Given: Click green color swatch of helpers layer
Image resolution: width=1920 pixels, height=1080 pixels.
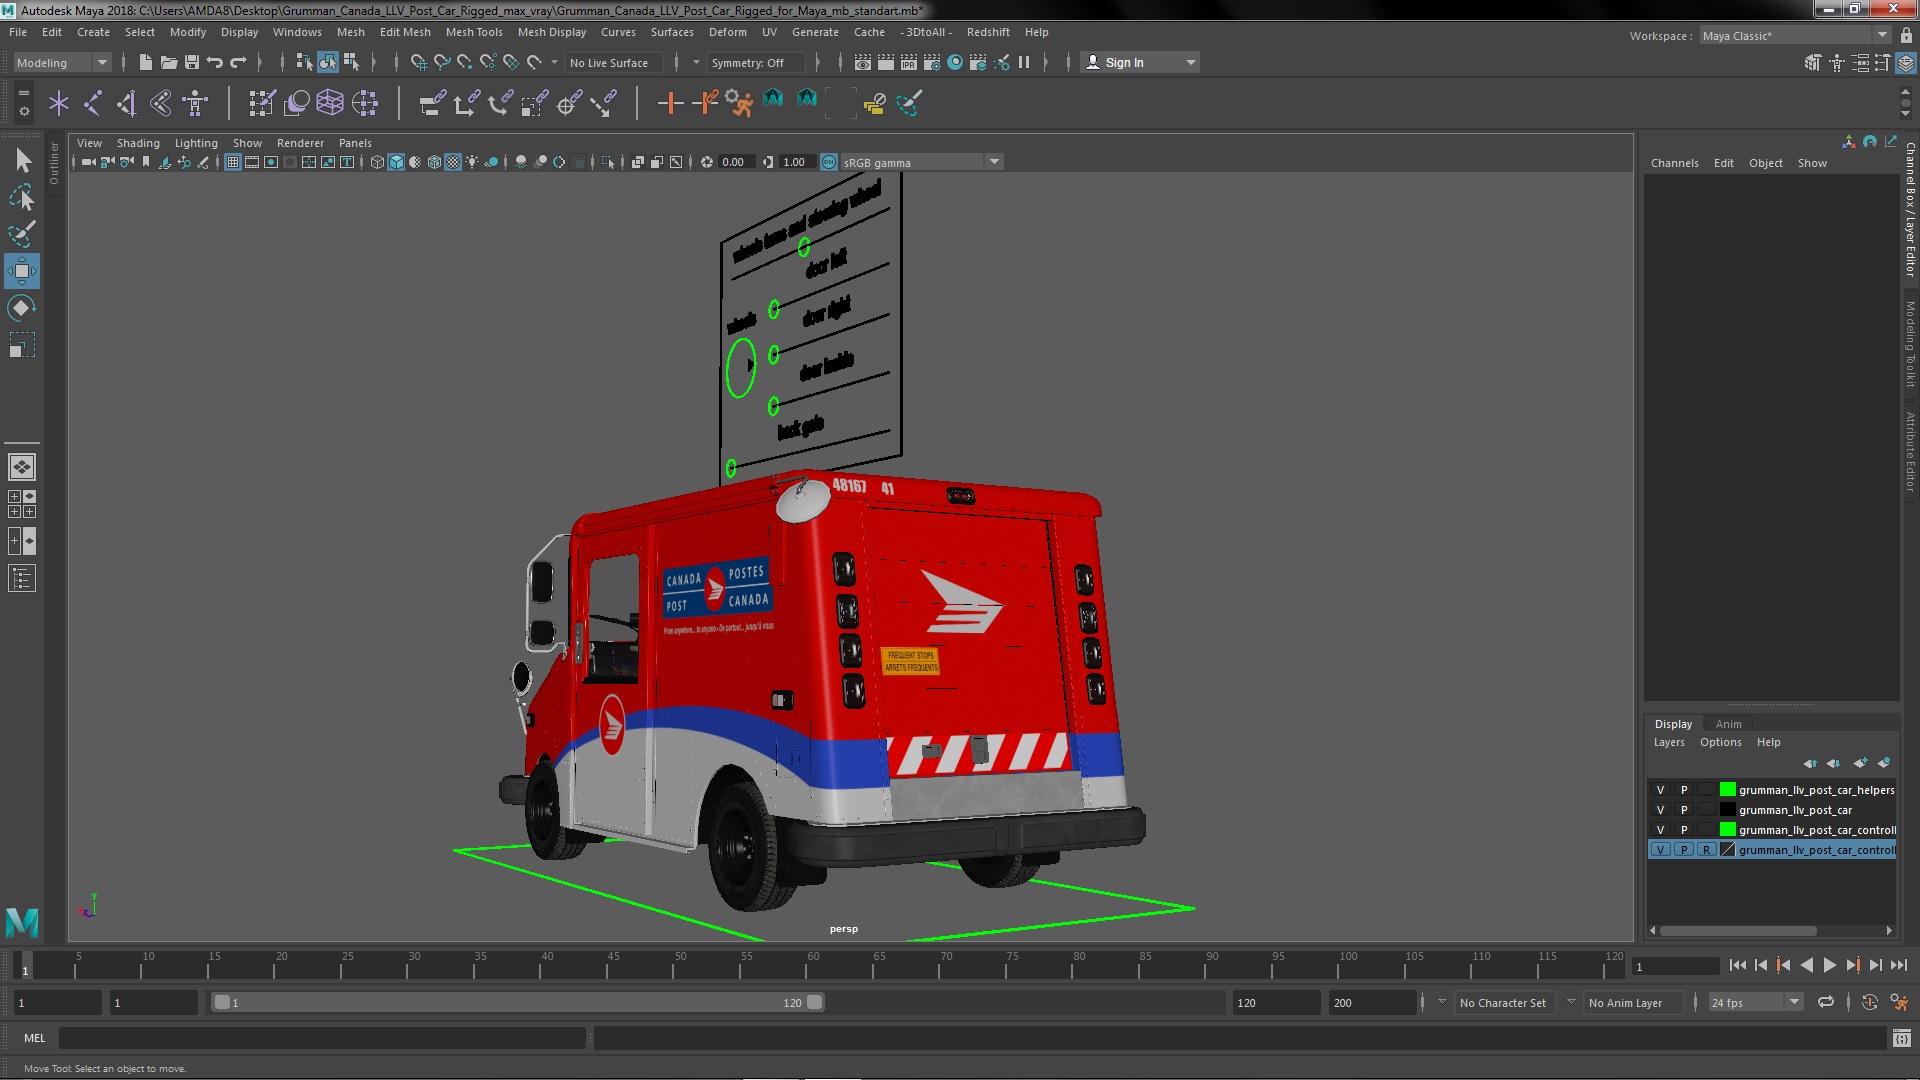Looking at the screenshot, I should tap(1727, 790).
